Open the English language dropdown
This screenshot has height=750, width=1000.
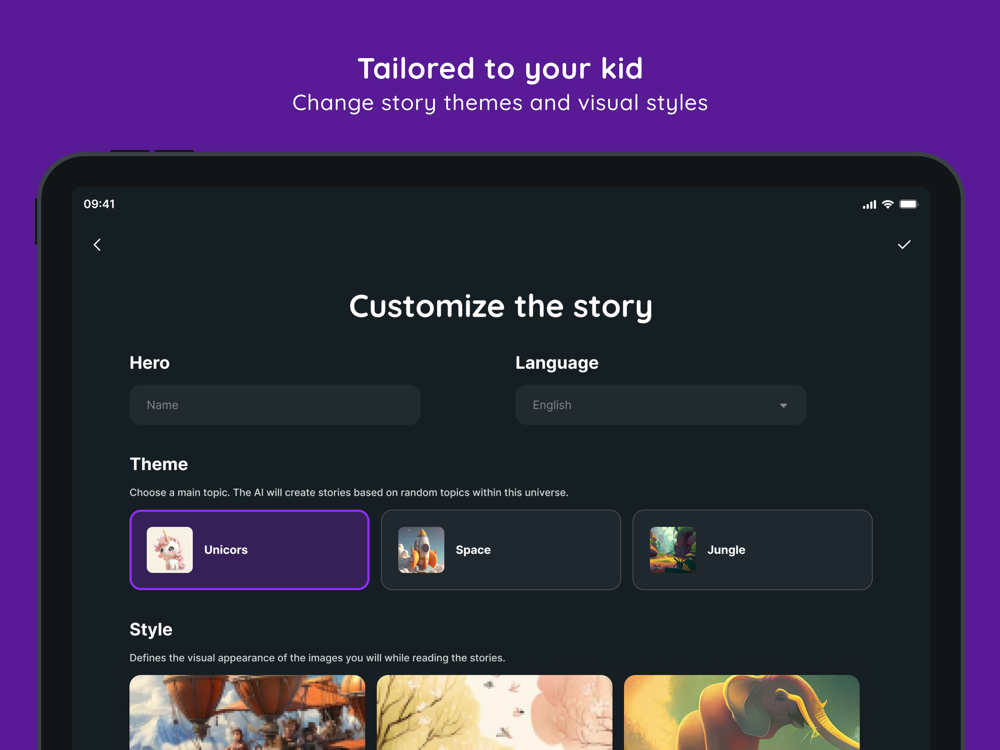click(x=661, y=405)
